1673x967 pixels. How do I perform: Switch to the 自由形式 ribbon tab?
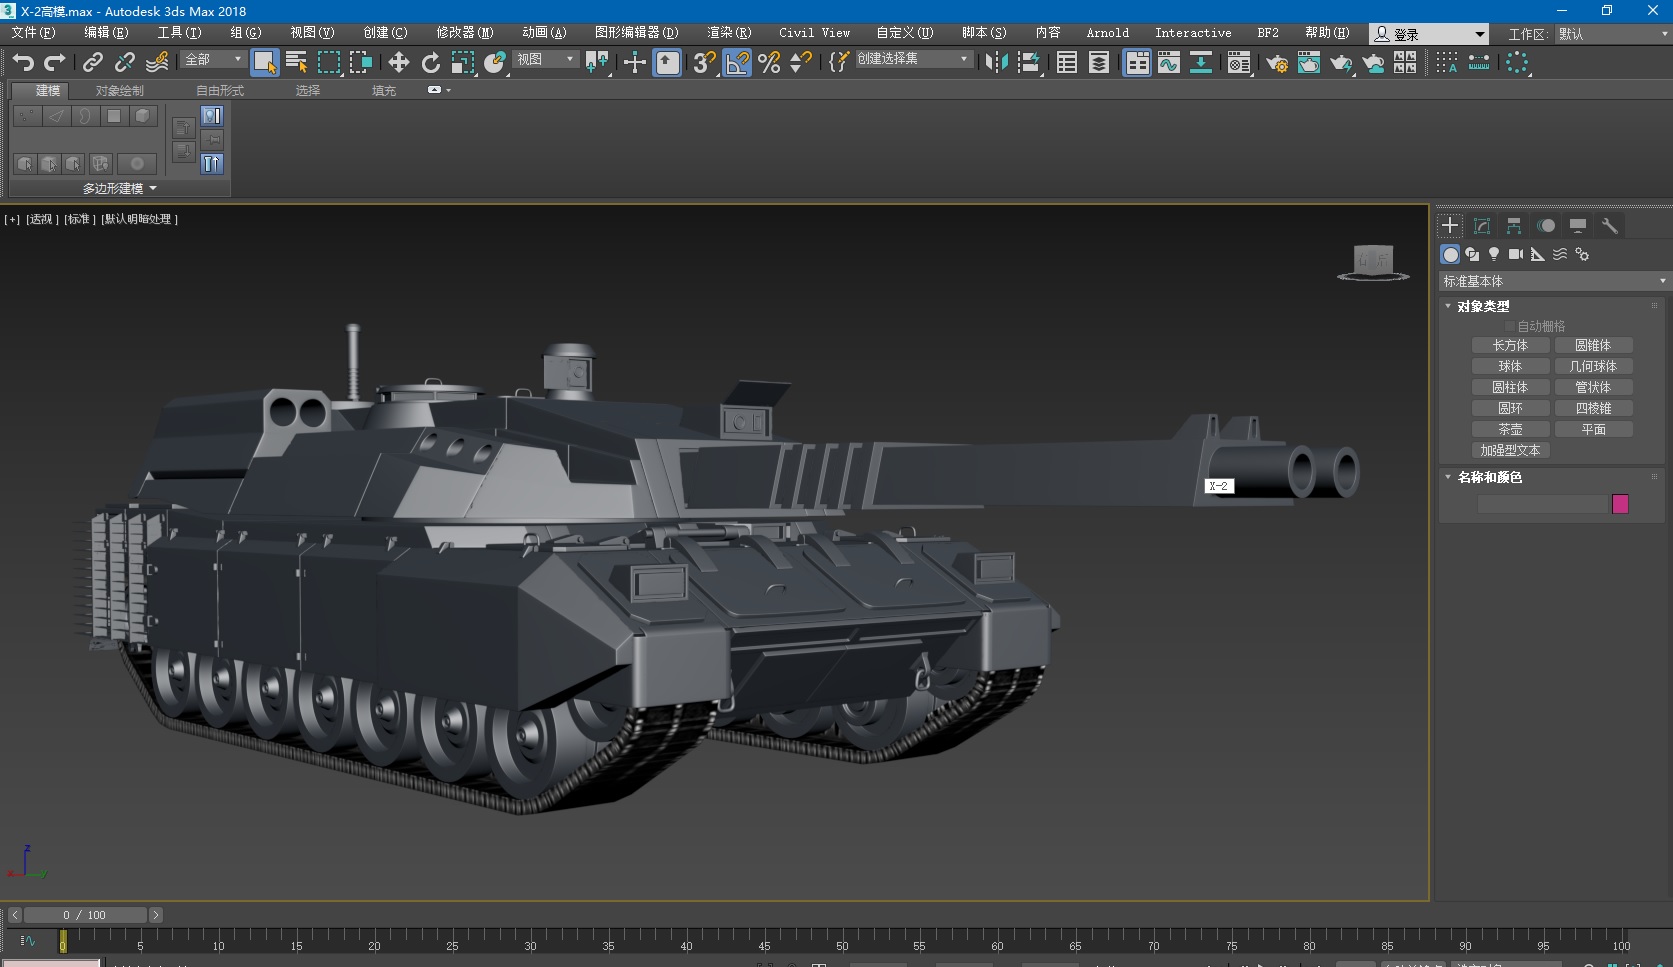220,90
